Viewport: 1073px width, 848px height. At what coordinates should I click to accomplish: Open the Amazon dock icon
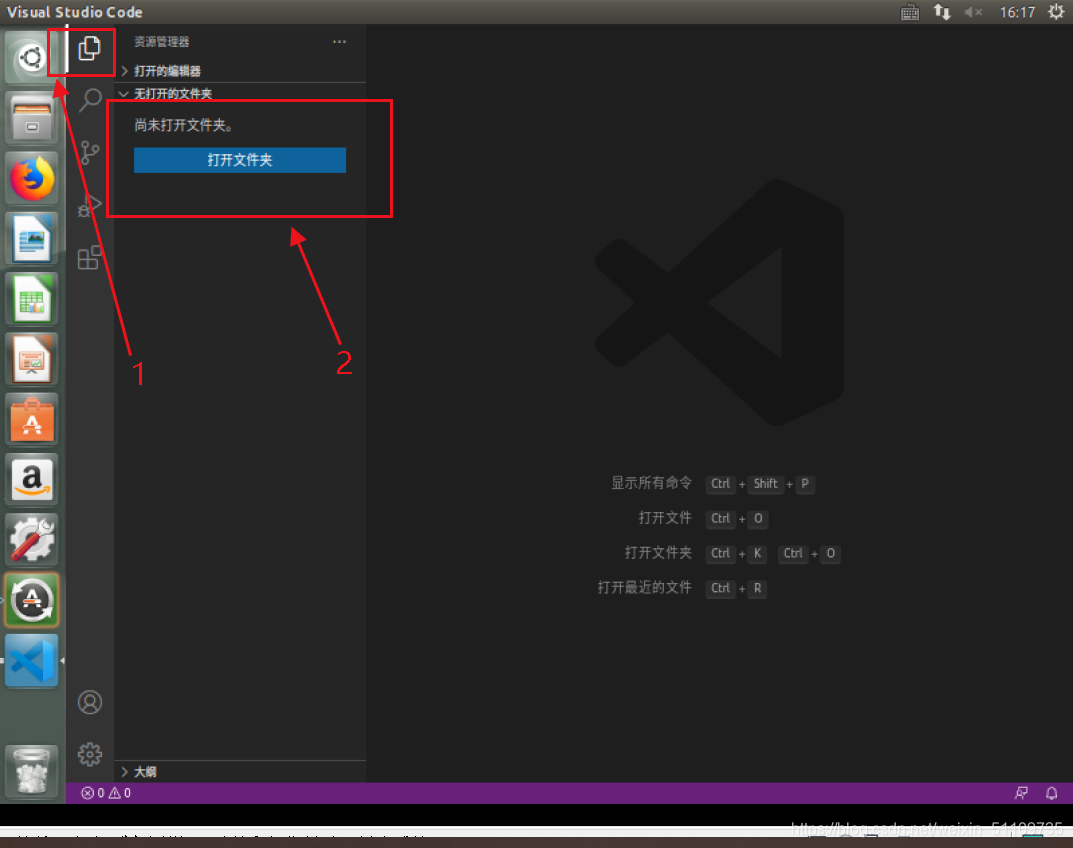(31, 479)
